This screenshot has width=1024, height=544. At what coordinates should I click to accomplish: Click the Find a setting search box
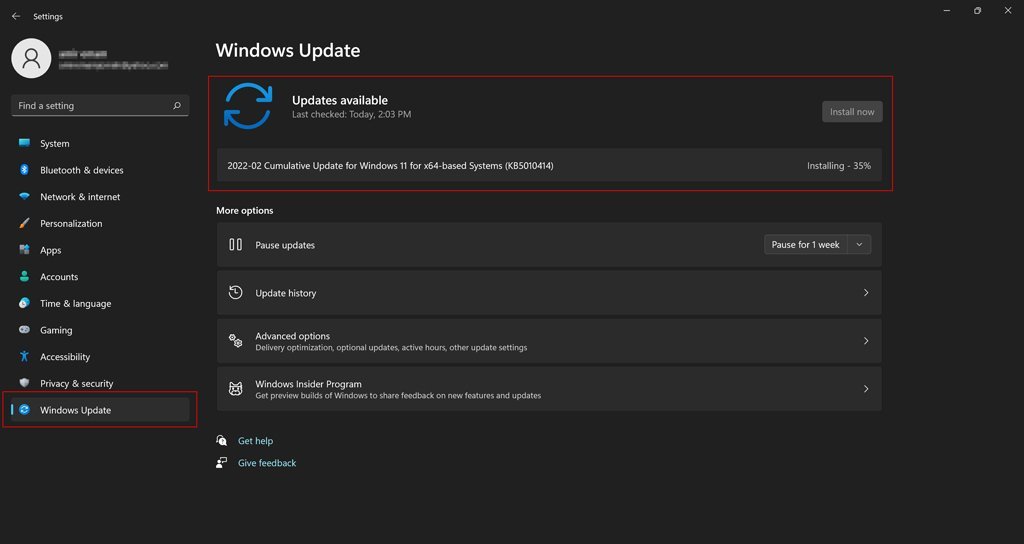100,105
